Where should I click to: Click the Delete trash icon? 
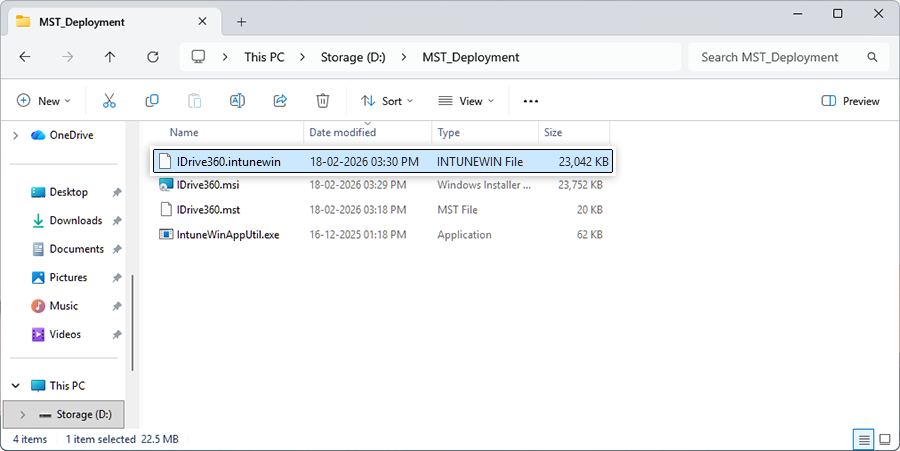click(x=322, y=101)
